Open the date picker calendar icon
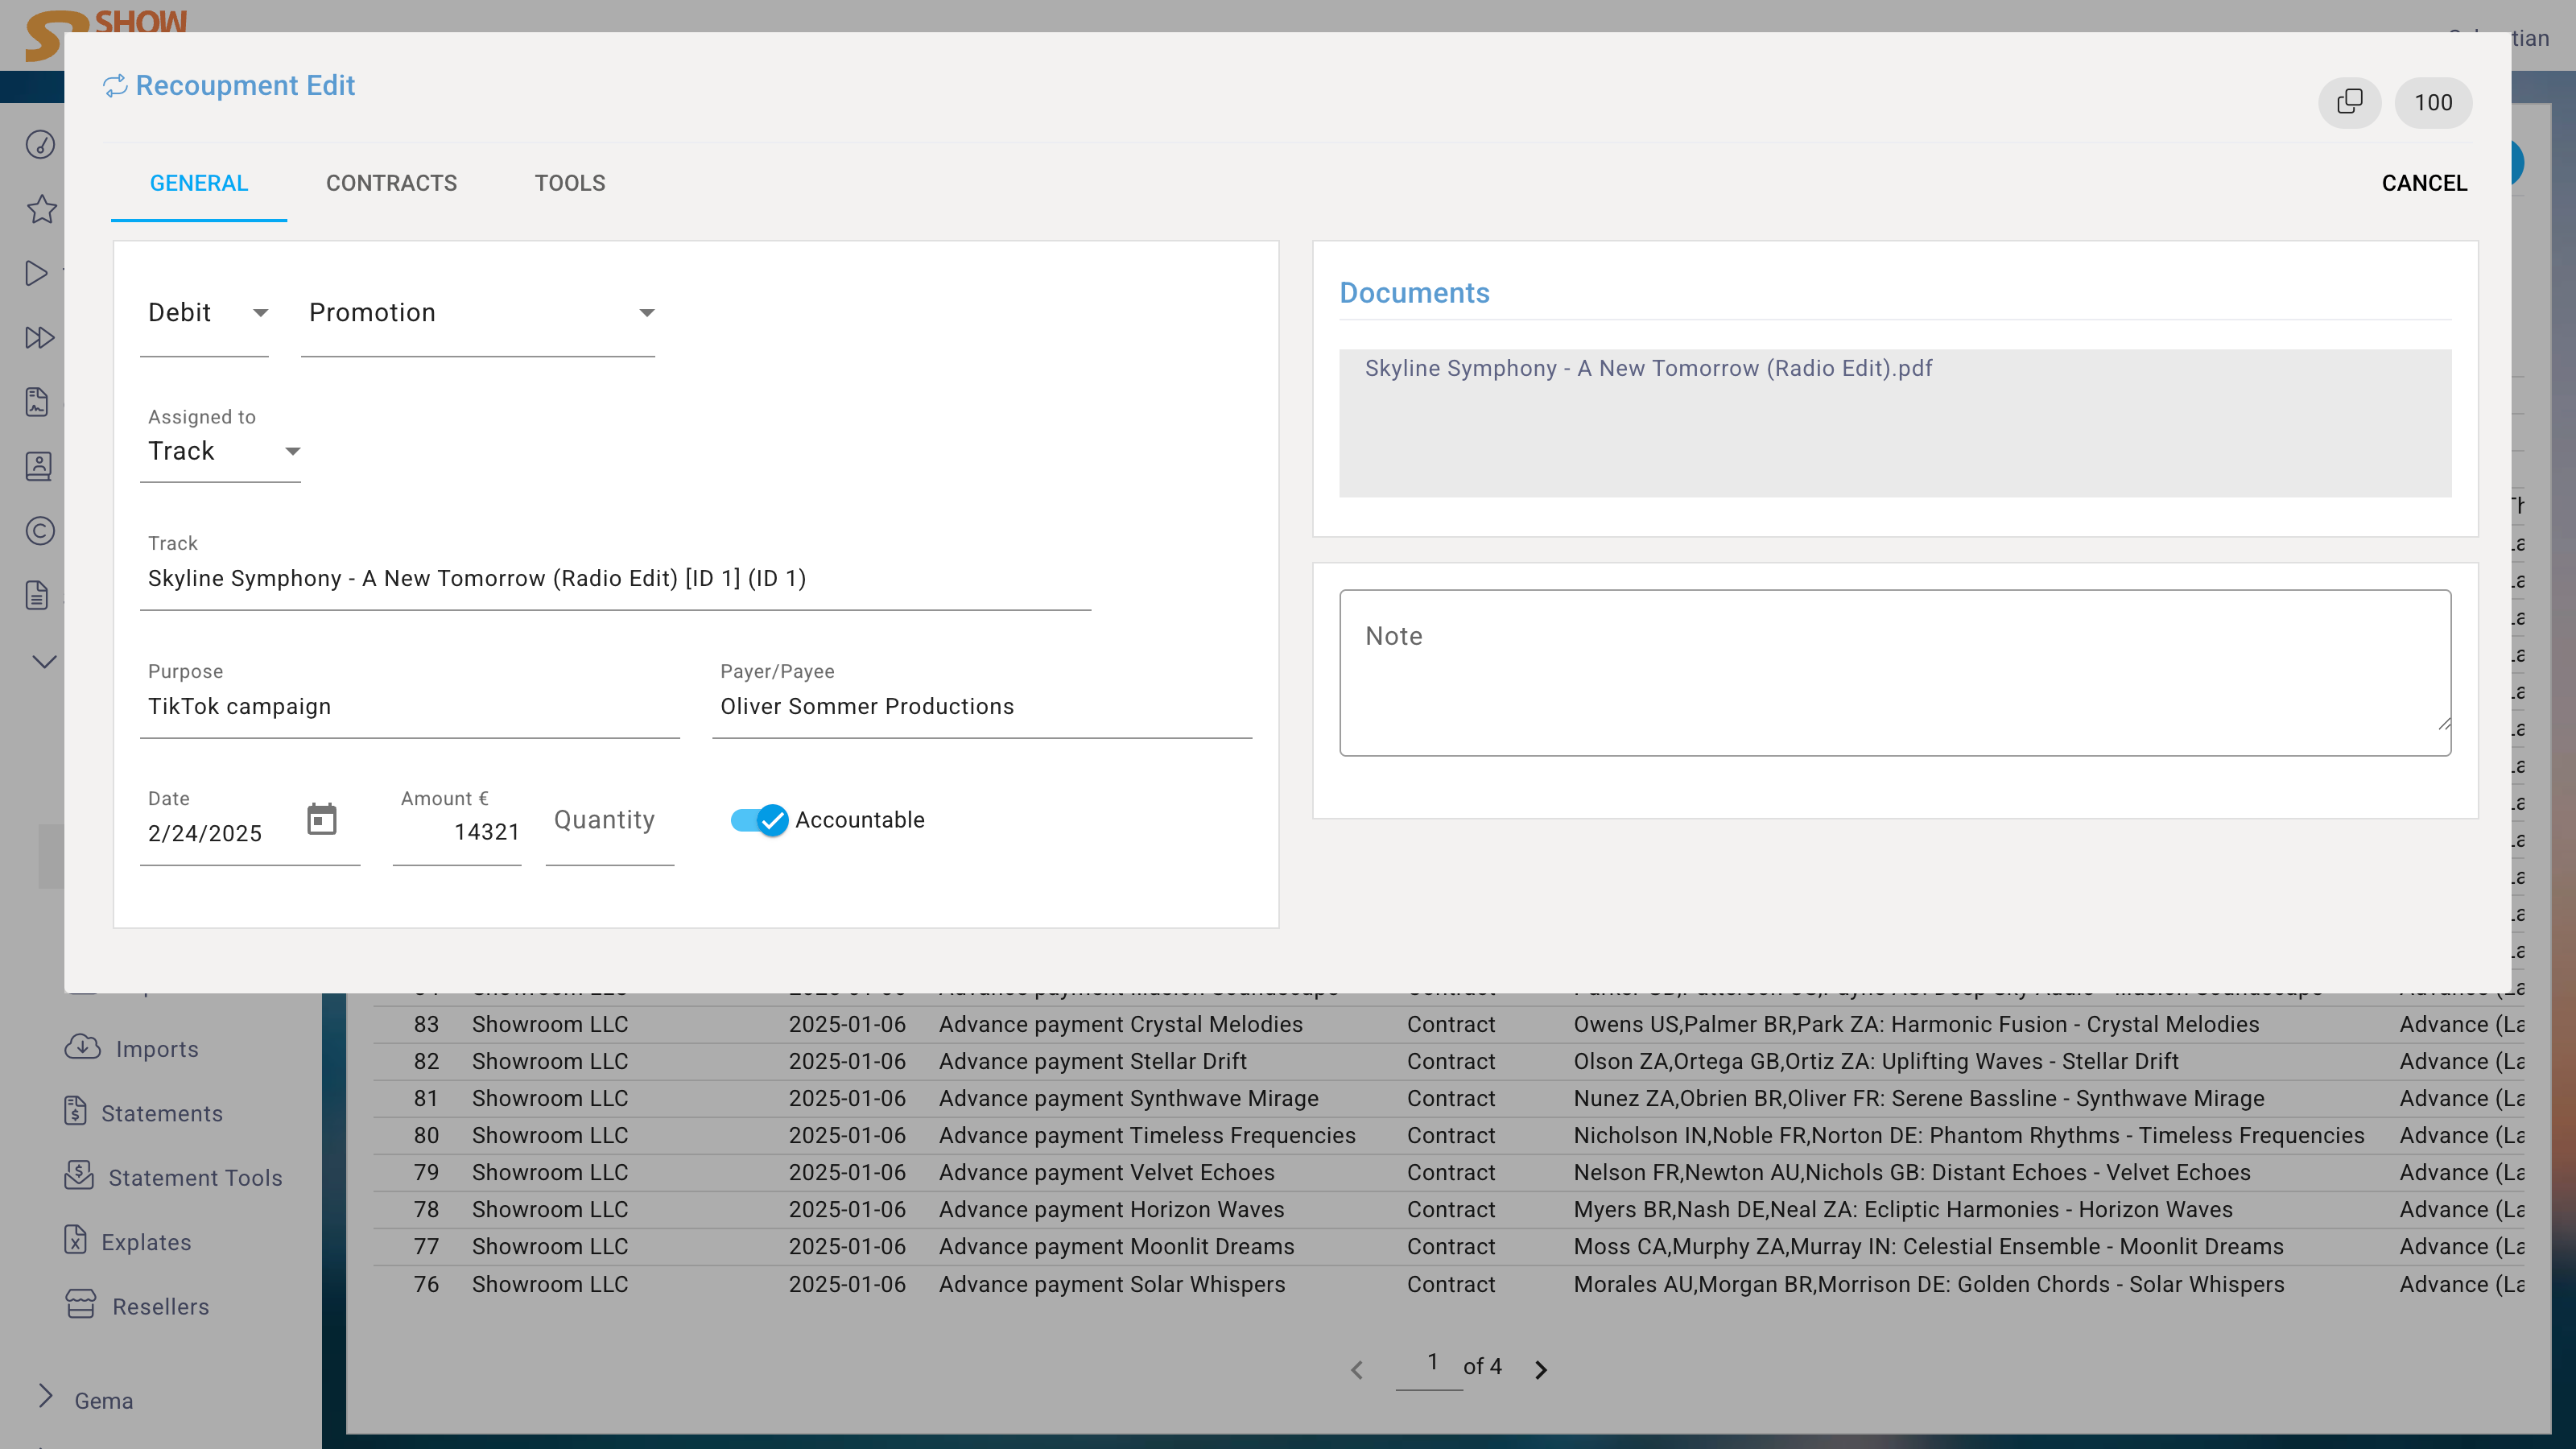Viewport: 2576px width, 1449px height. [x=321, y=820]
